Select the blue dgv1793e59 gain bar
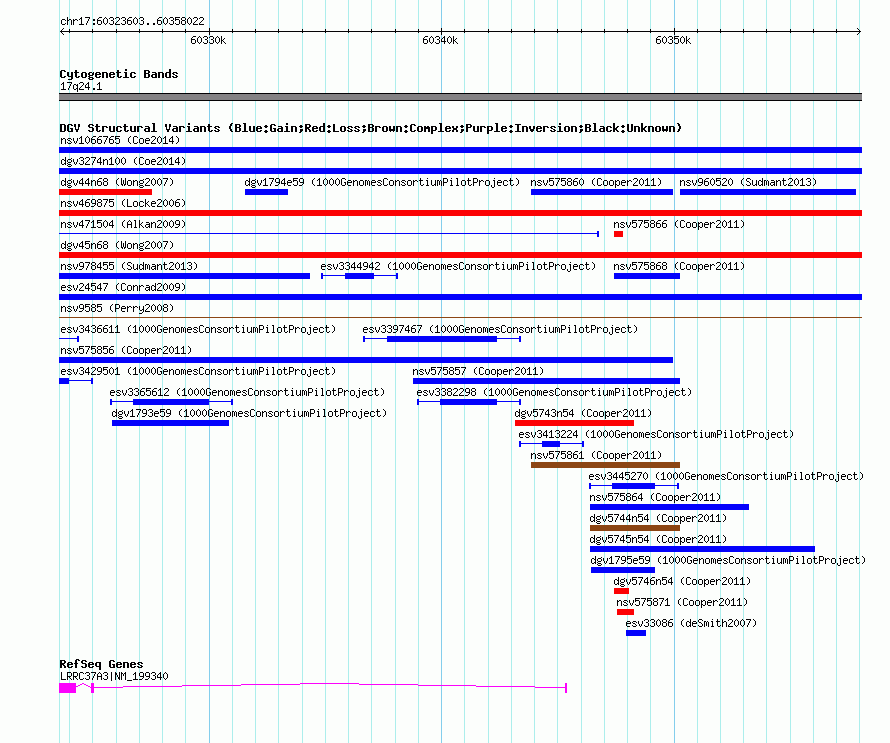 click(x=170, y=423)
